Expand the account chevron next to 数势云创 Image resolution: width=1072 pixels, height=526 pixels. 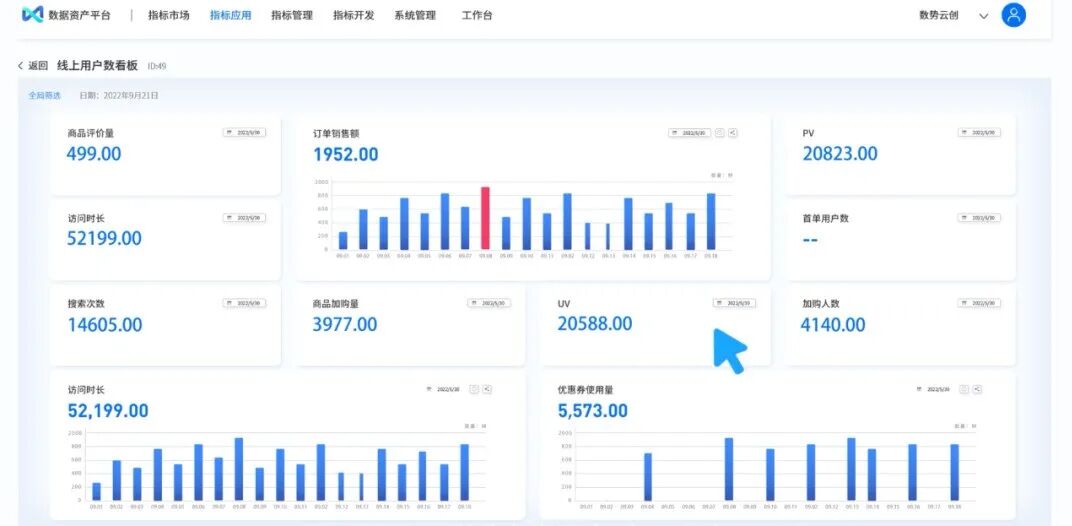point(984,16)
